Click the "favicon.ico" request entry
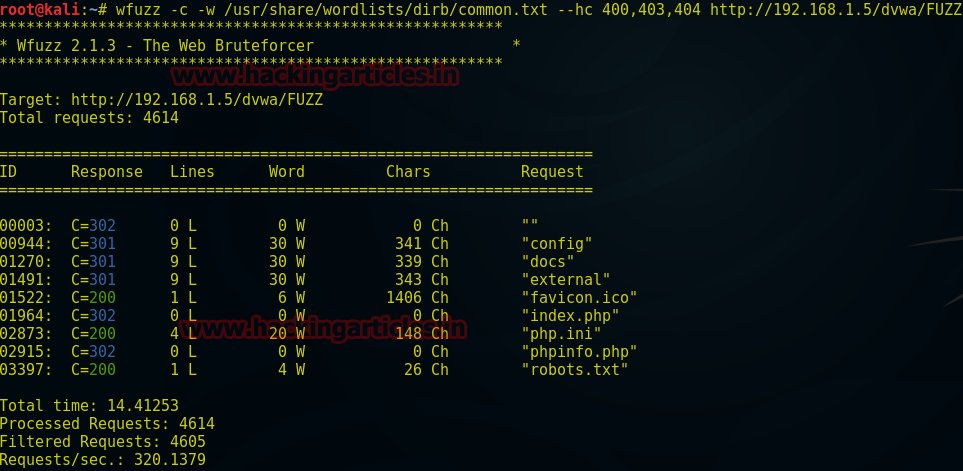Image resolution: width=963 pixels, height=471 pixels. [x=579, y=298]
